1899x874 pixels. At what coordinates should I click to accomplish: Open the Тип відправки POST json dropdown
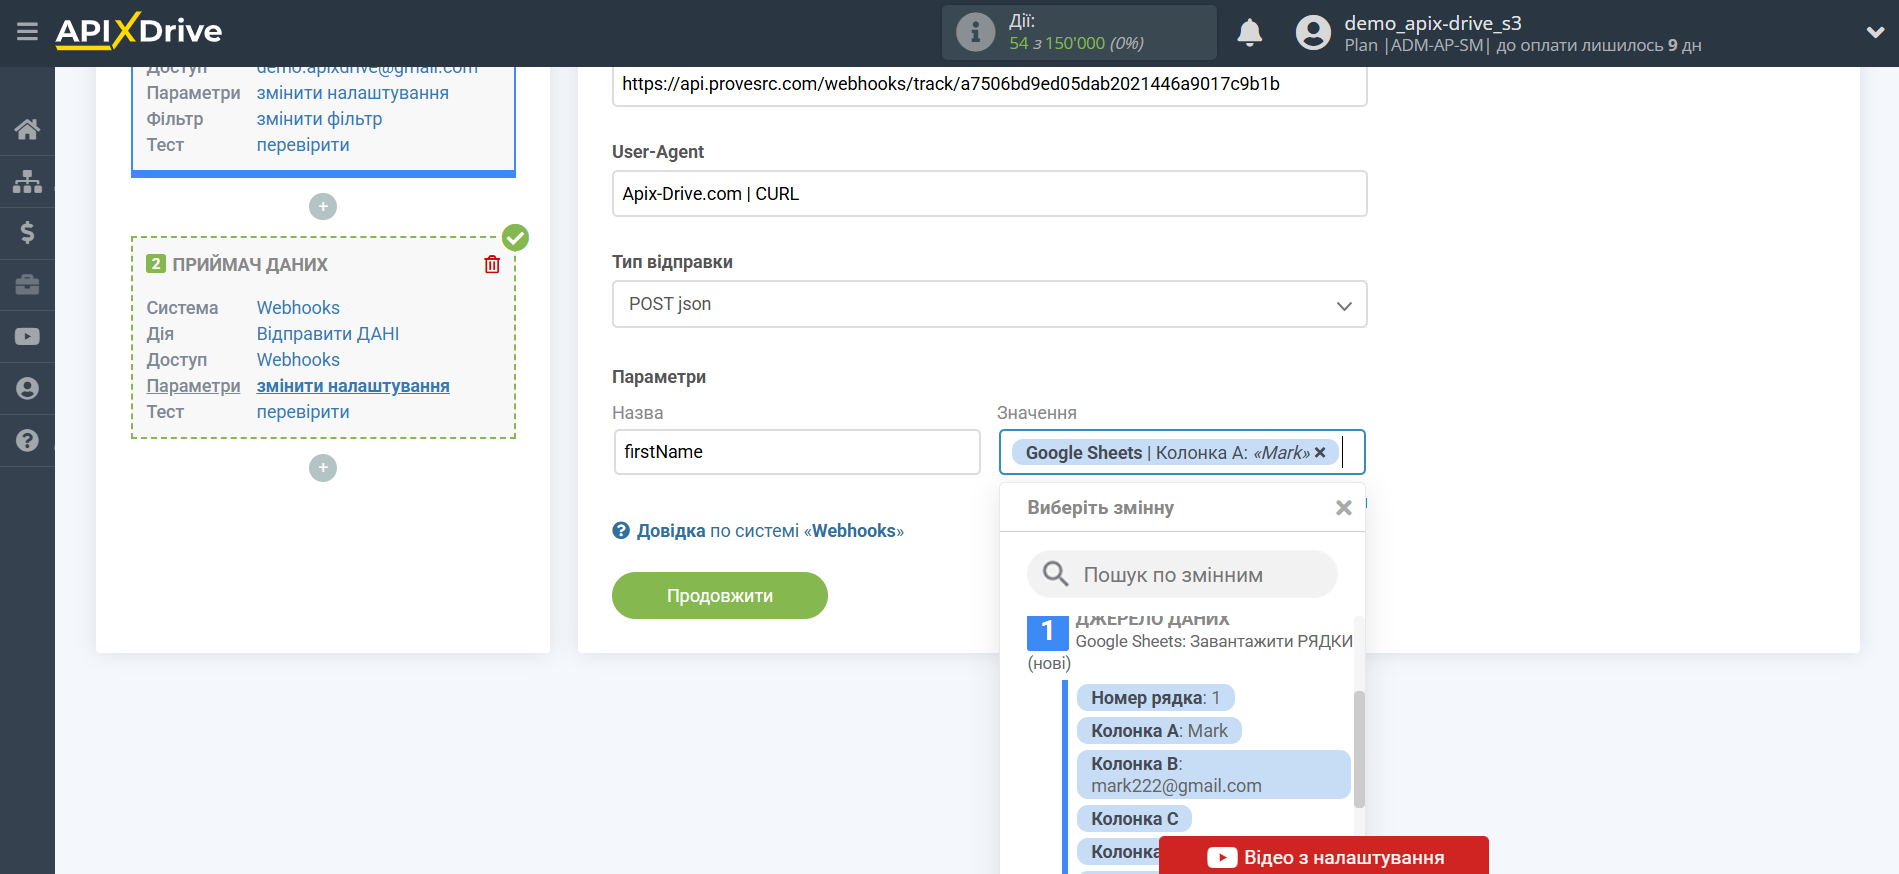989,304
